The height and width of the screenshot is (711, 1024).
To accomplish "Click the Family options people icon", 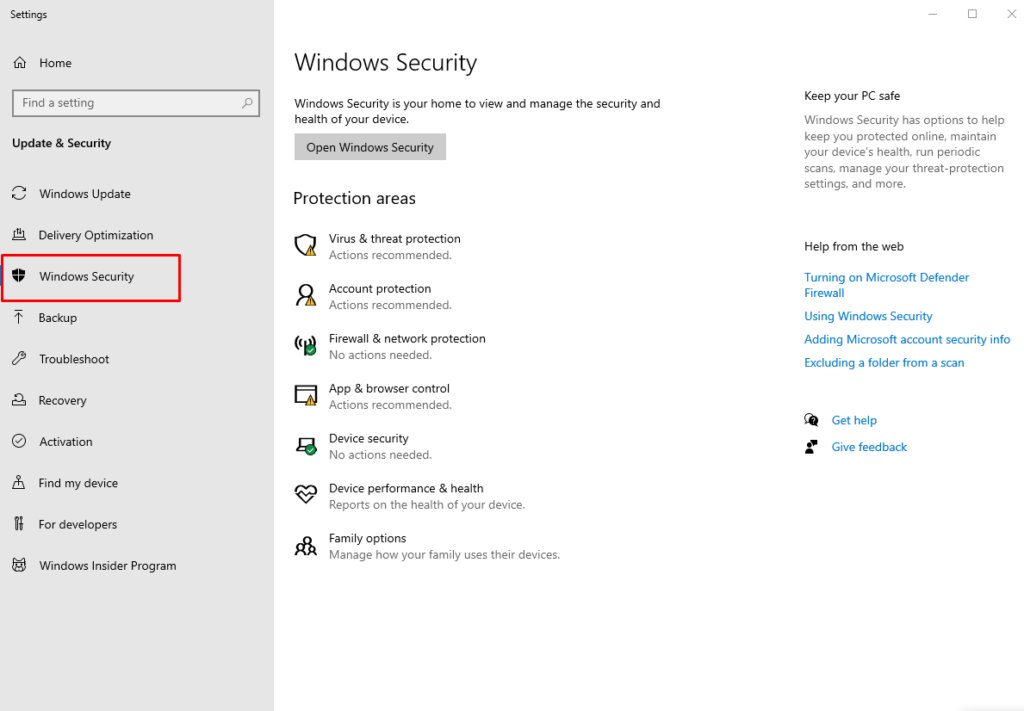I will click(x=305, y=545).
